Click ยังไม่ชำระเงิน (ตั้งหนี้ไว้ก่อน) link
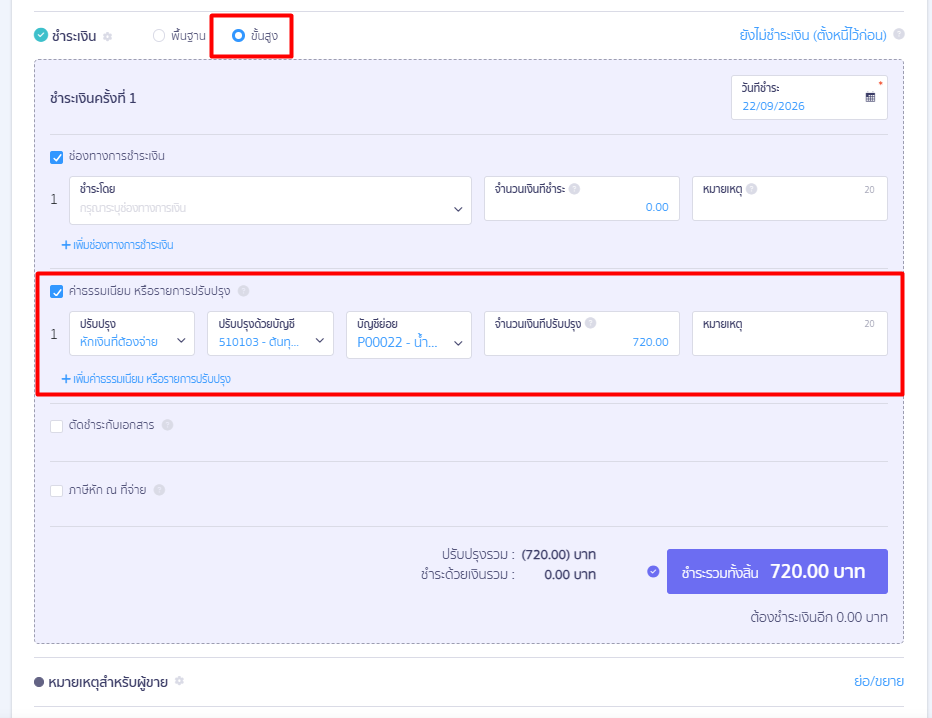 (x=813, y=35)
